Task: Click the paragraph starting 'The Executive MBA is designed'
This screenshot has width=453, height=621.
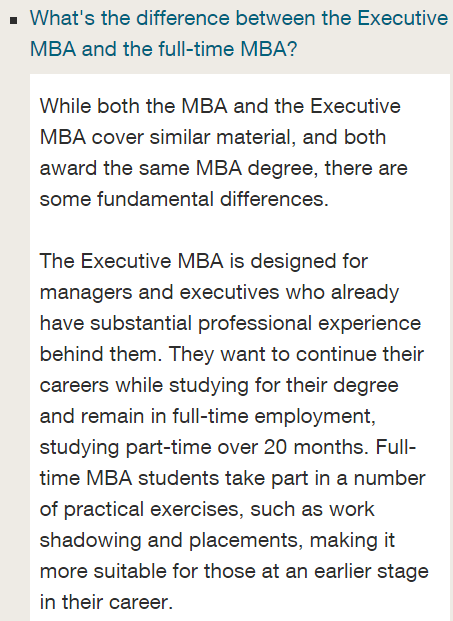Action: 234,432
